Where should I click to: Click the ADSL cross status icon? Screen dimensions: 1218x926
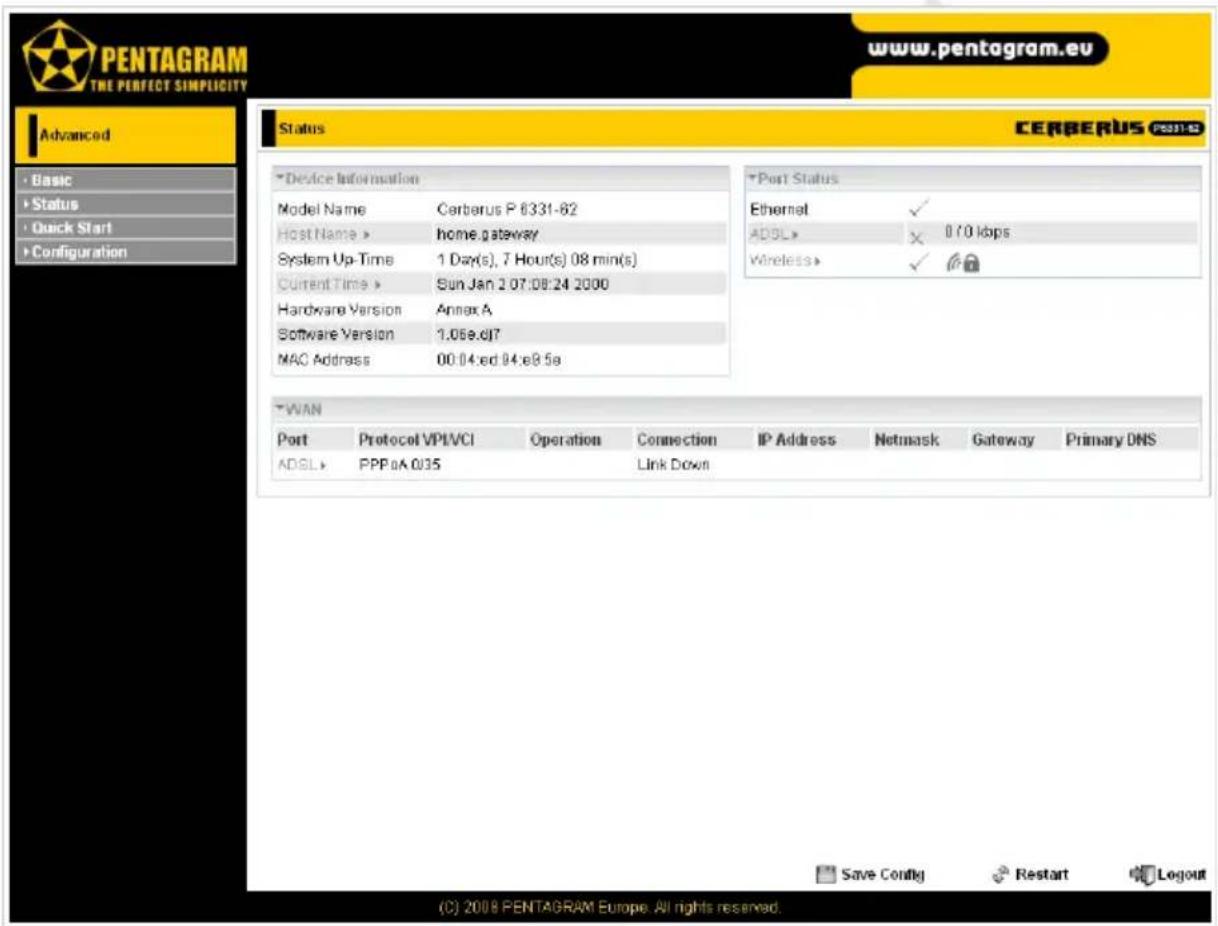[x=917, y=237]
